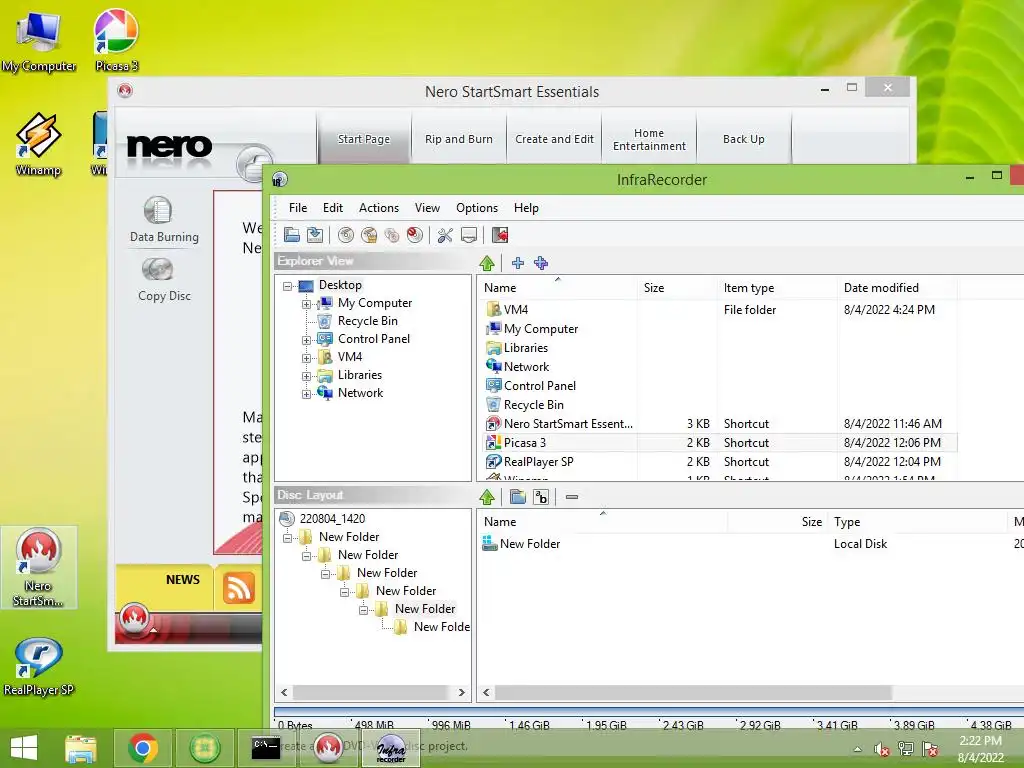Select the Picasa 3 desktop icon
Screen dimensions: 1024x768
click(x=116, y=39)
